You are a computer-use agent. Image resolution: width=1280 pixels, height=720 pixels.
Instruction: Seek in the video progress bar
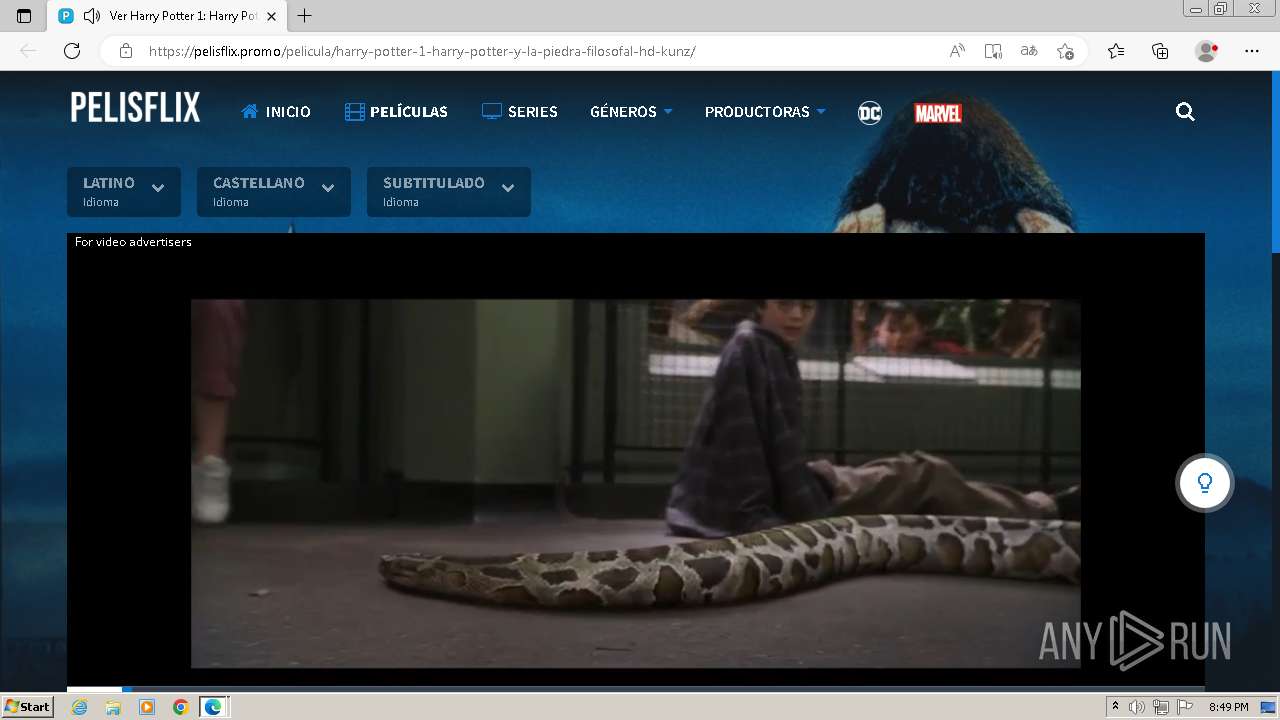click(x=635, y=689)
